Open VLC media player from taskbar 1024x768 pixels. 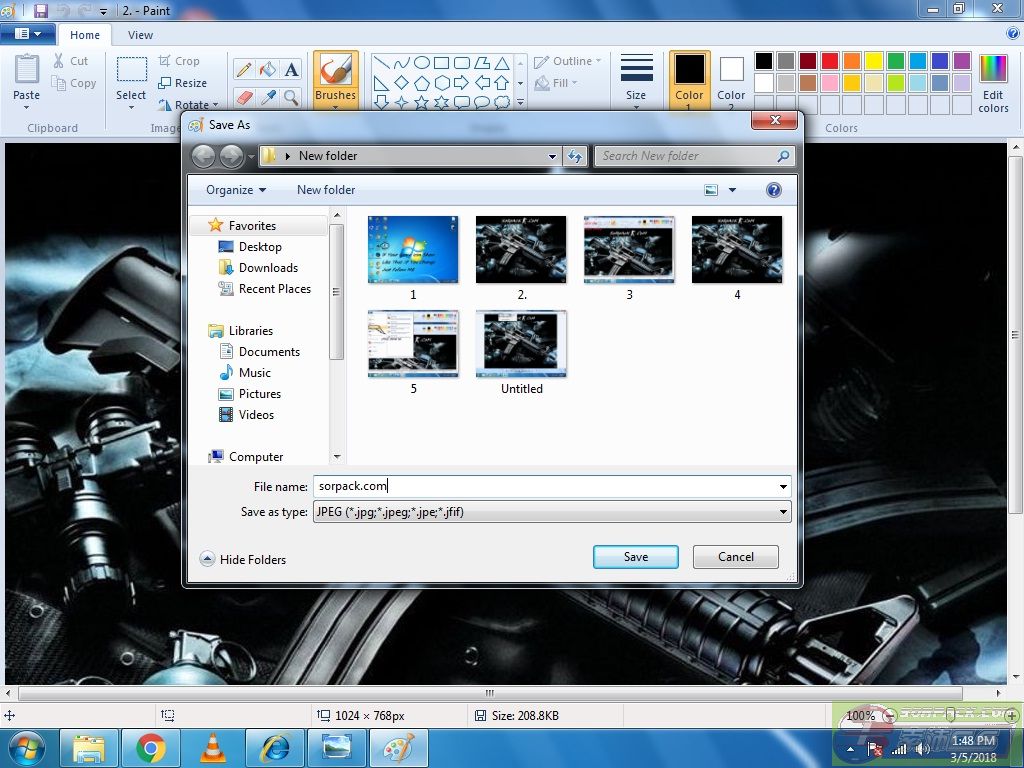(x=213, y=748)
